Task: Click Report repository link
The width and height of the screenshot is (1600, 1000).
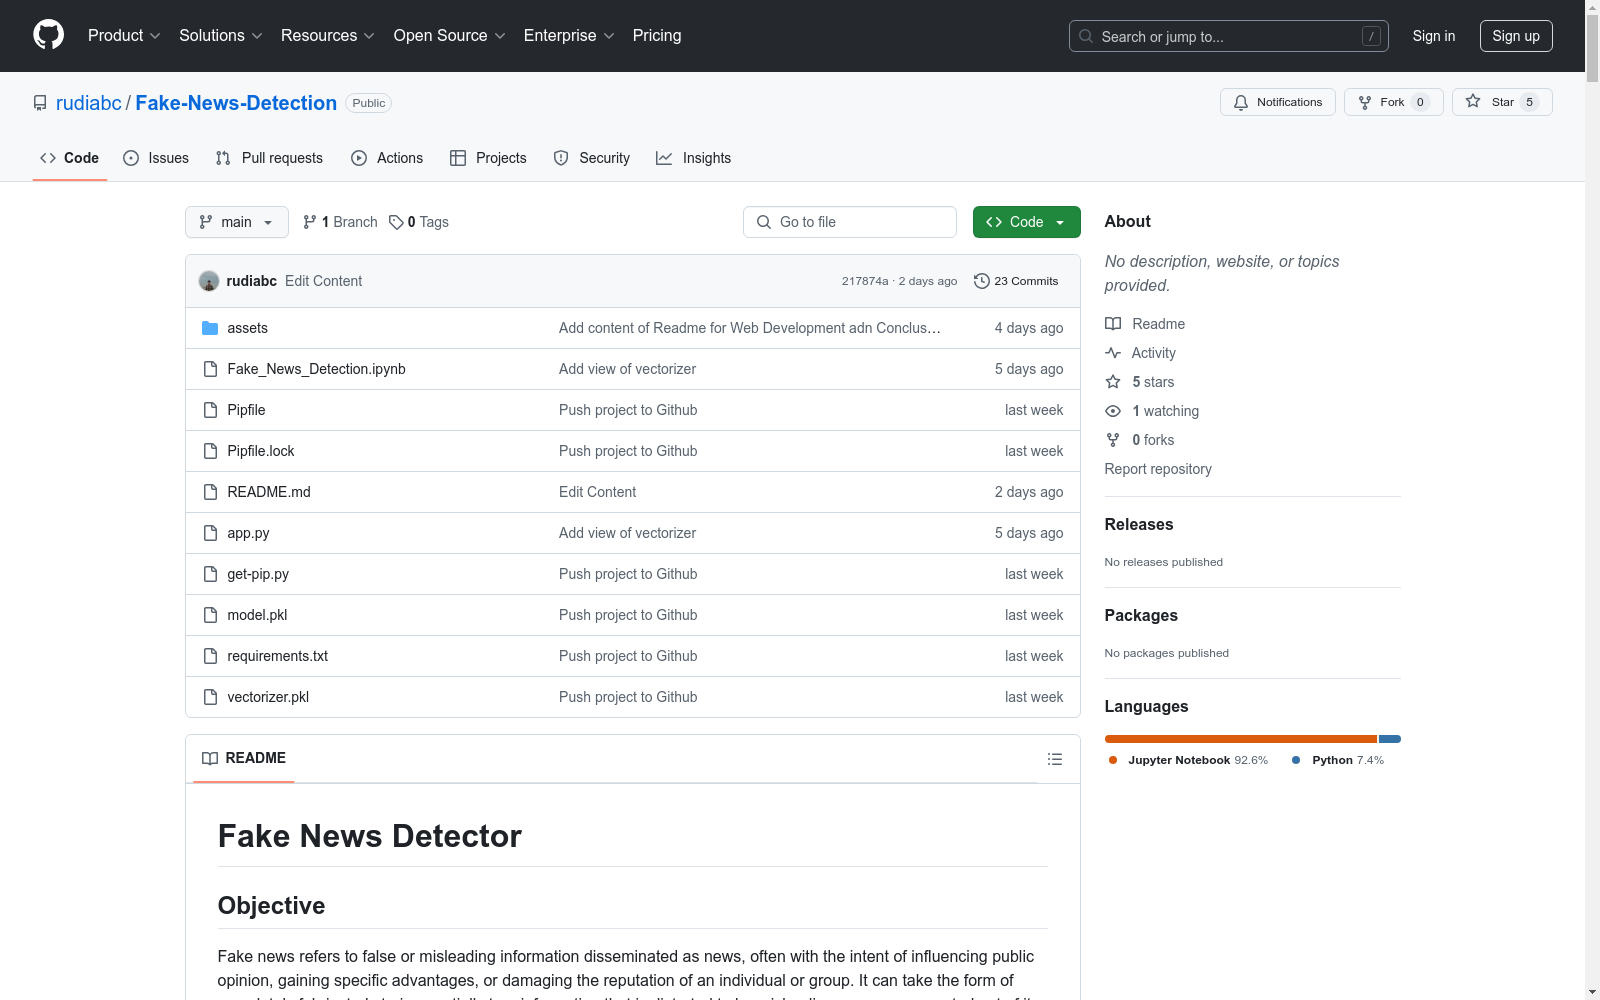Action: tap(1158, 469)
